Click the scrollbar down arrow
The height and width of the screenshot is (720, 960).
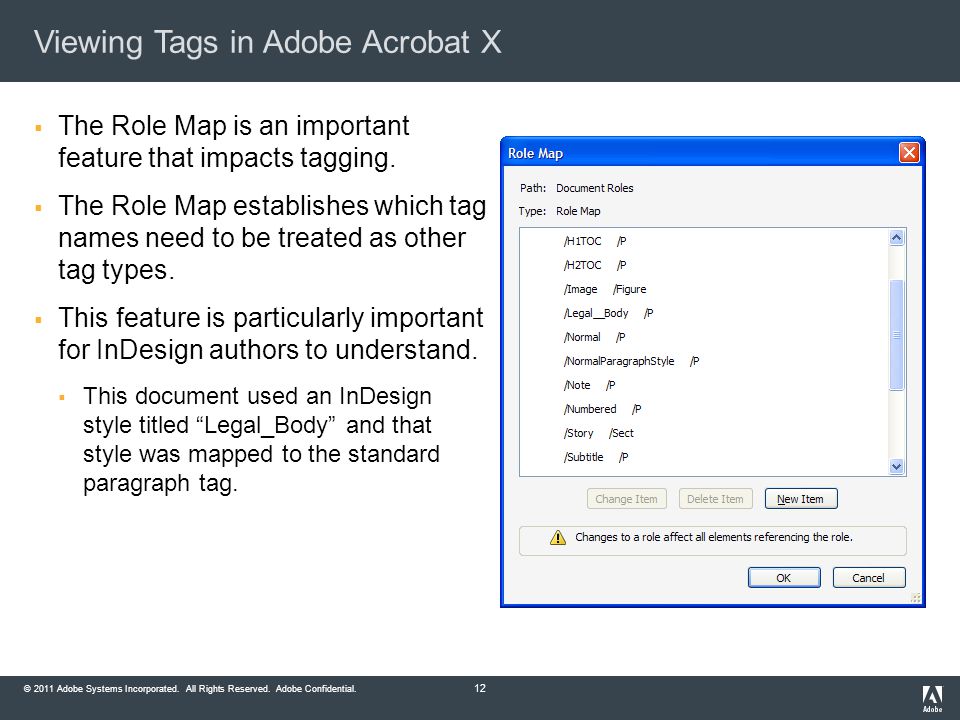coord(896,467)
